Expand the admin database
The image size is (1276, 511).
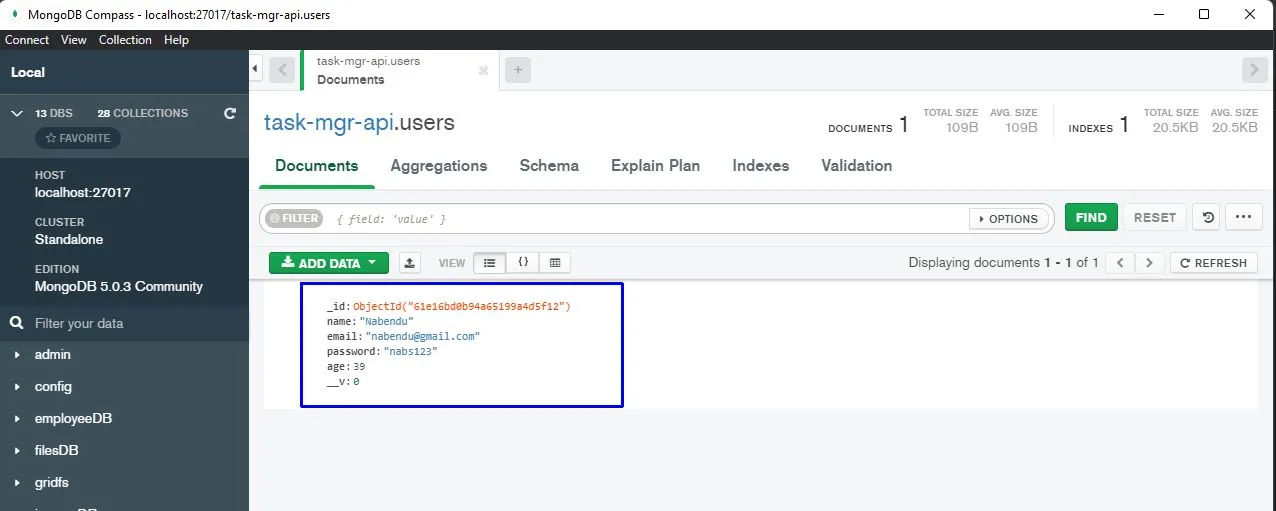tap(17, 355)
